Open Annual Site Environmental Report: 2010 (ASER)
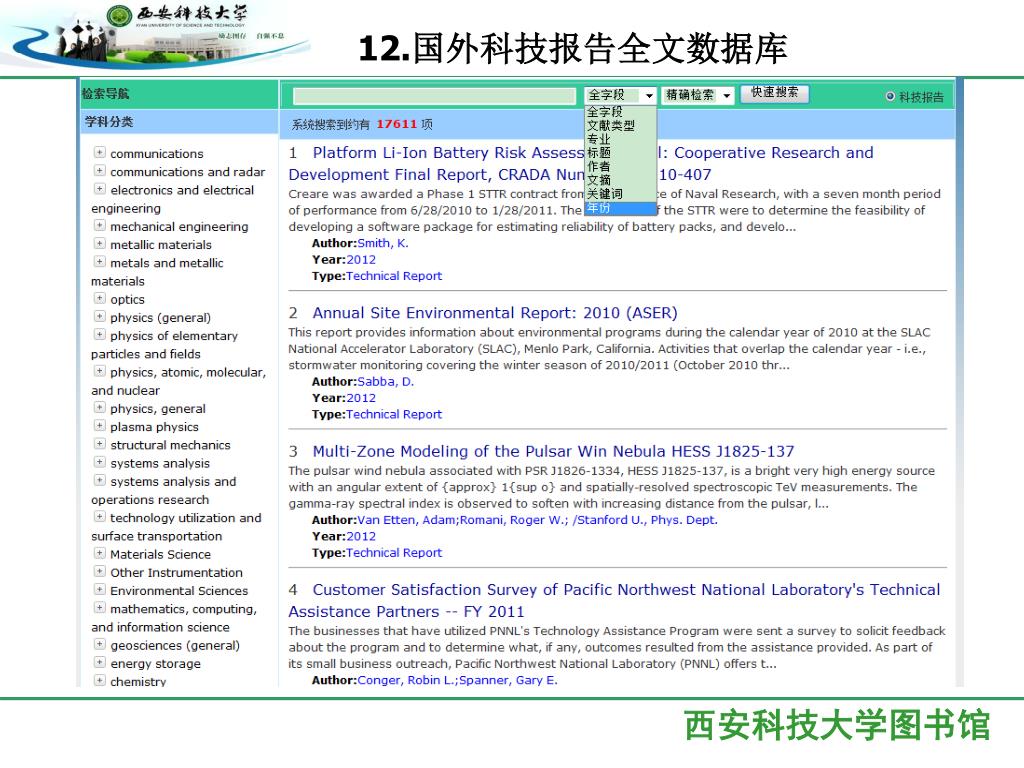The width and height of the screenshot is (1024, 768). 495,313
